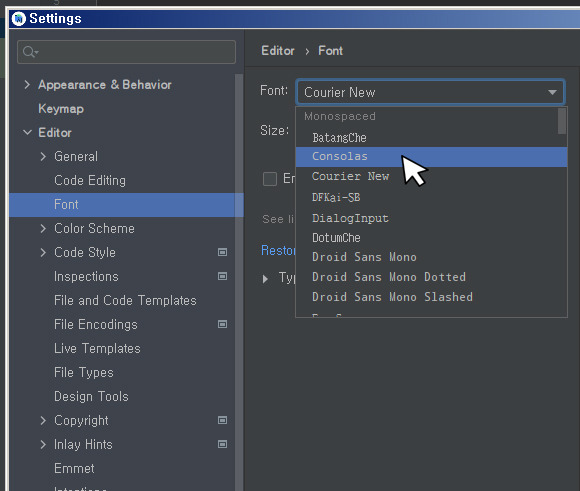Pick DFKai-SB font option
This screenshot has width=580, height=491.
coord(431,197)
